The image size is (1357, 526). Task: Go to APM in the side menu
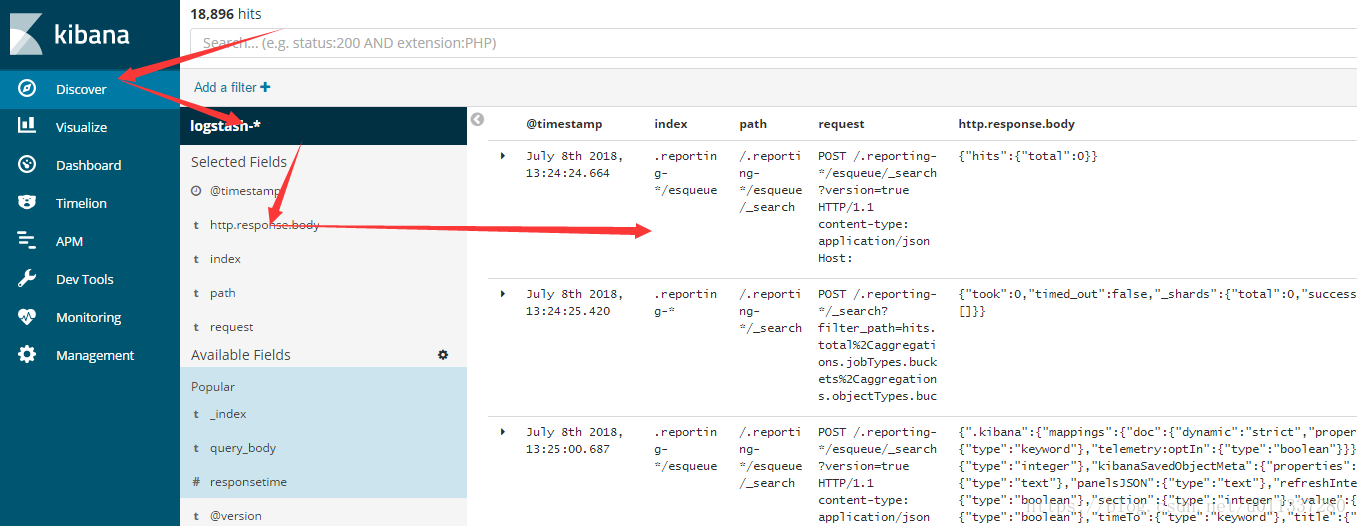69,241
